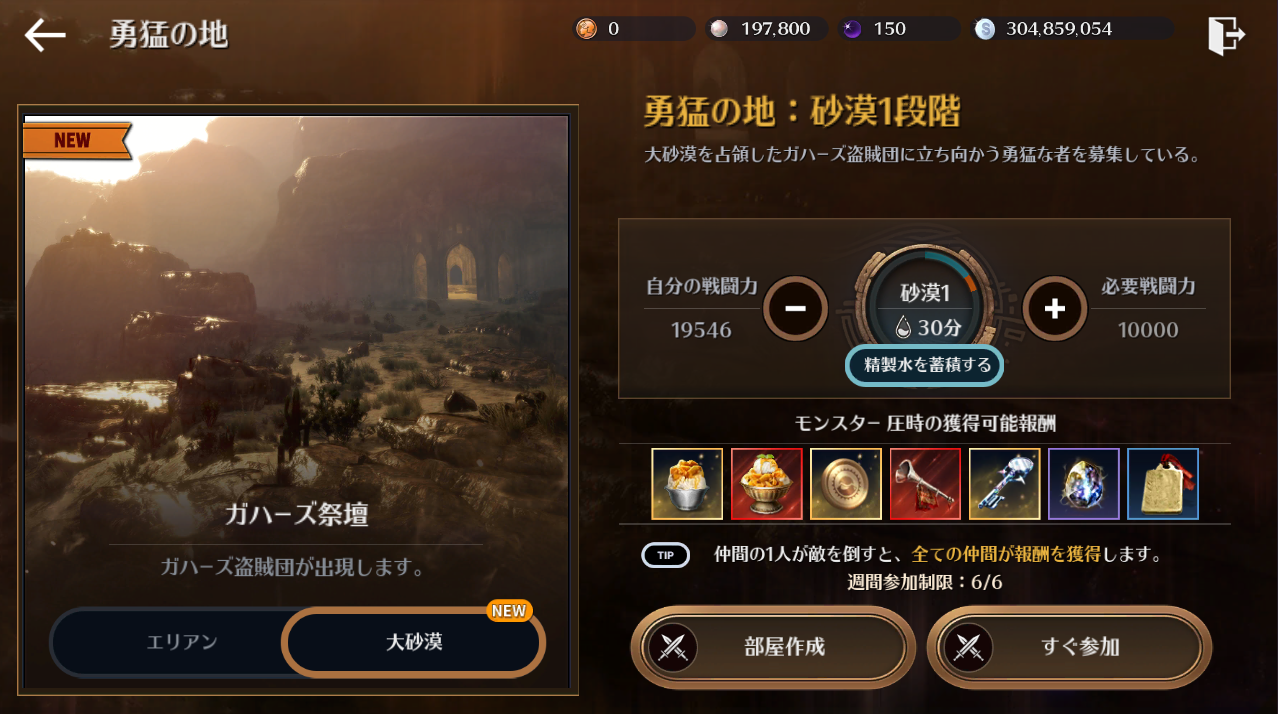
Task: Click the silver currency 304,859,054 counter
Action: [x=1072, y=29]
